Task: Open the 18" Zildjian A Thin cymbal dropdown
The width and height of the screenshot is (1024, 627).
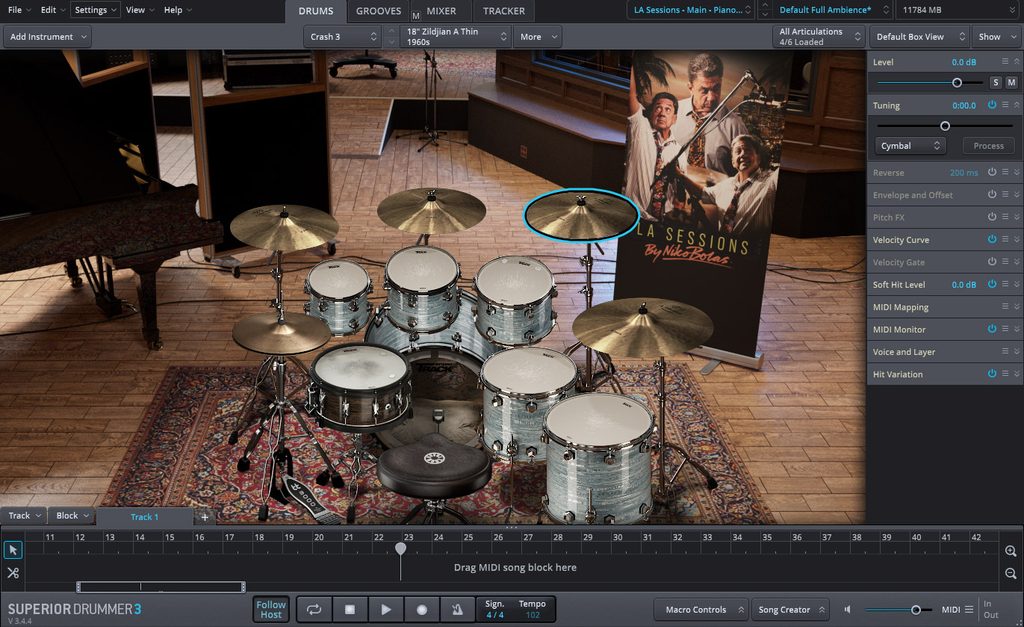Action: pos(456,37)
